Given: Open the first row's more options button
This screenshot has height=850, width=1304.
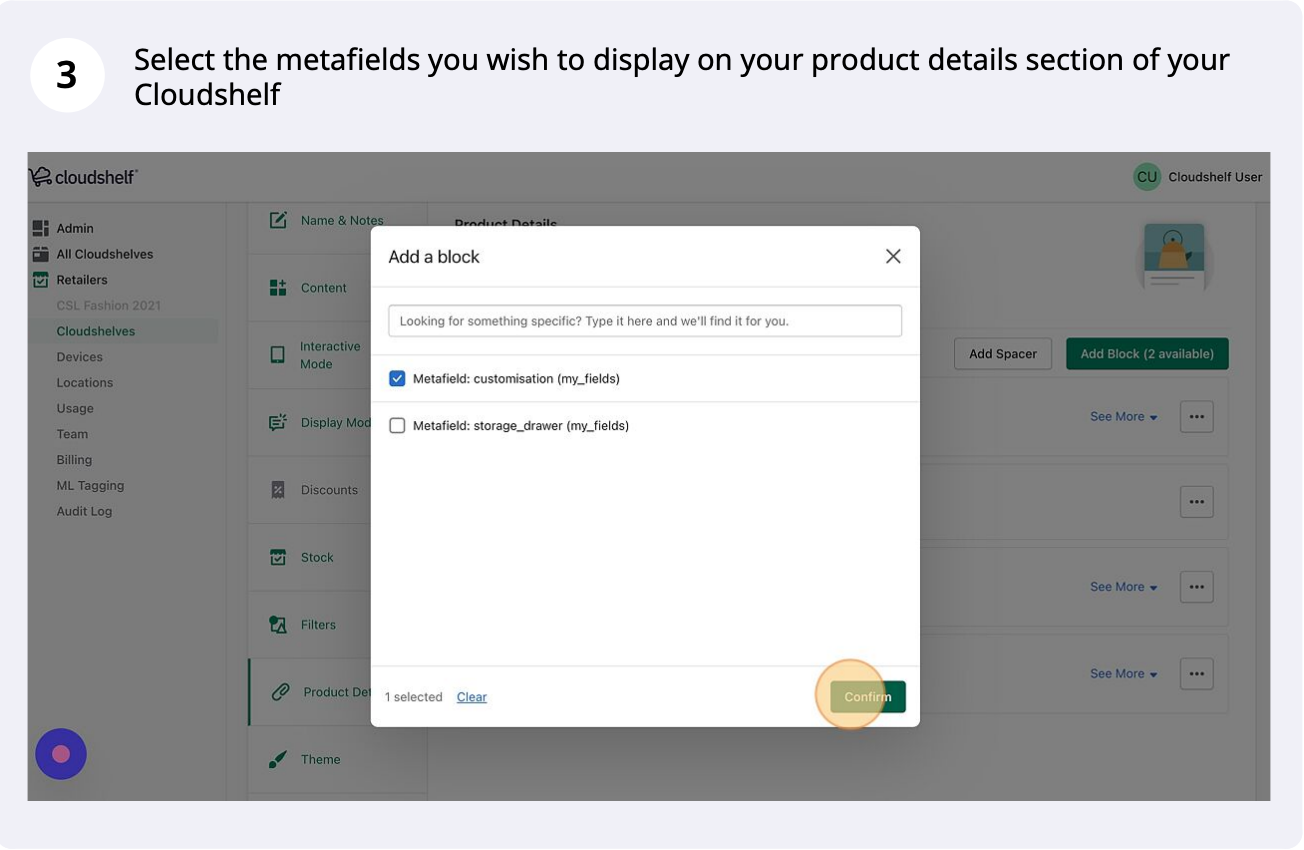Looking at the screenshot, I should [1197, 417].
